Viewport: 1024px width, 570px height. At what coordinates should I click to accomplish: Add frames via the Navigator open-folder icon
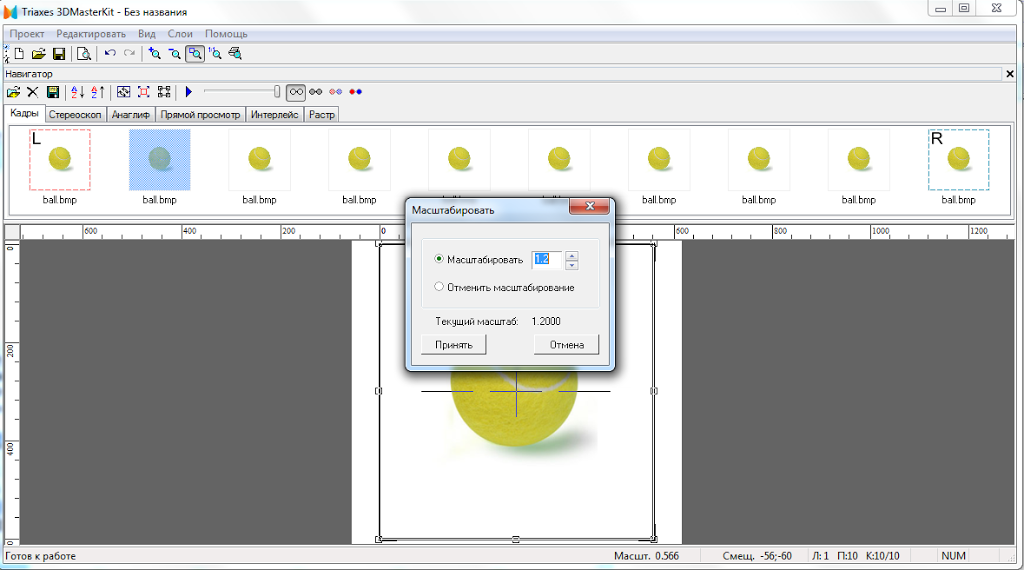[13, 92]
